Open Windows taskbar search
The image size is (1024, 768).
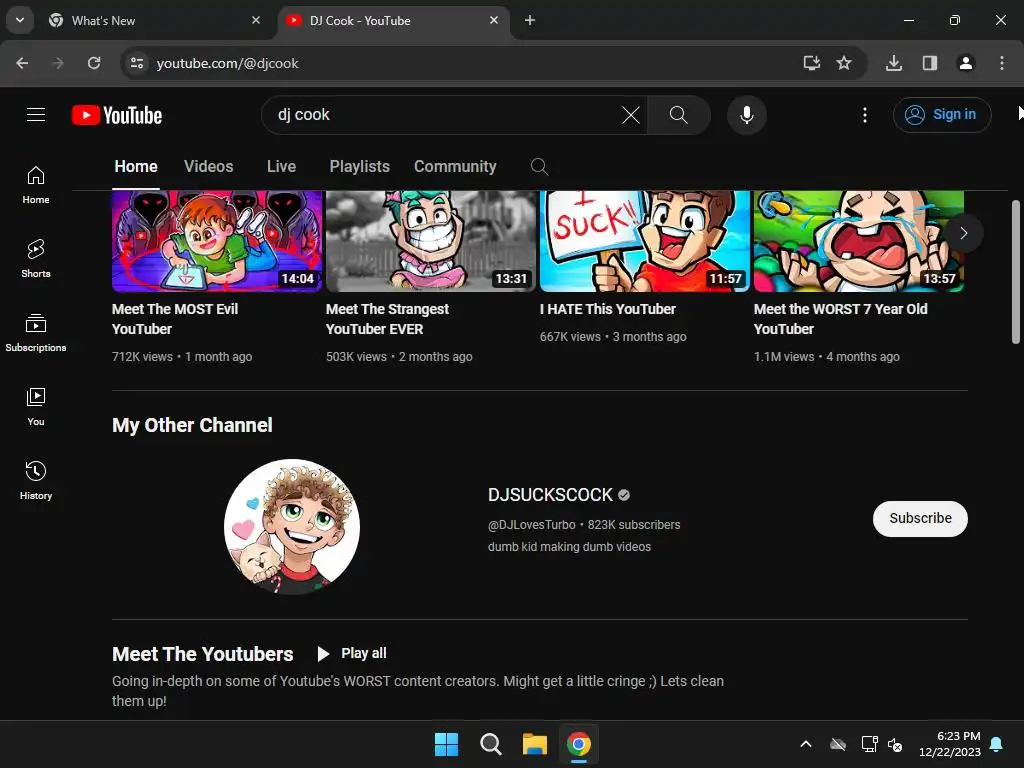coord(490,744)
